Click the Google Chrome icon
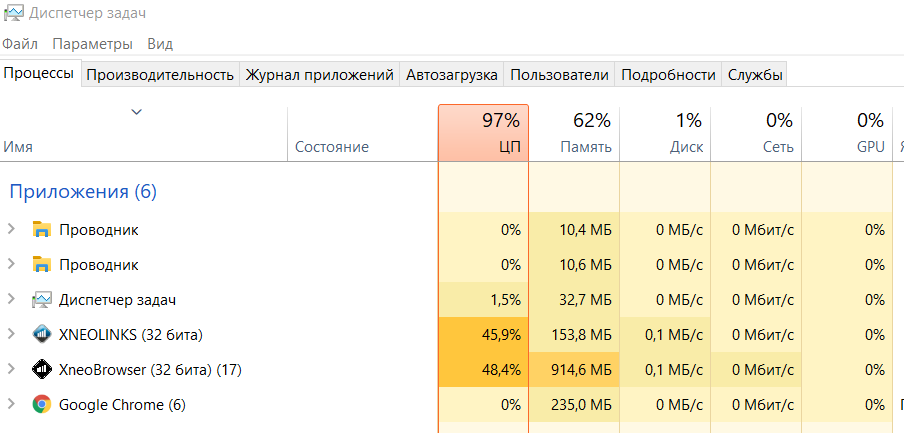Image resolution: width=904 pixels, height=433 pixels. (42, 405)
